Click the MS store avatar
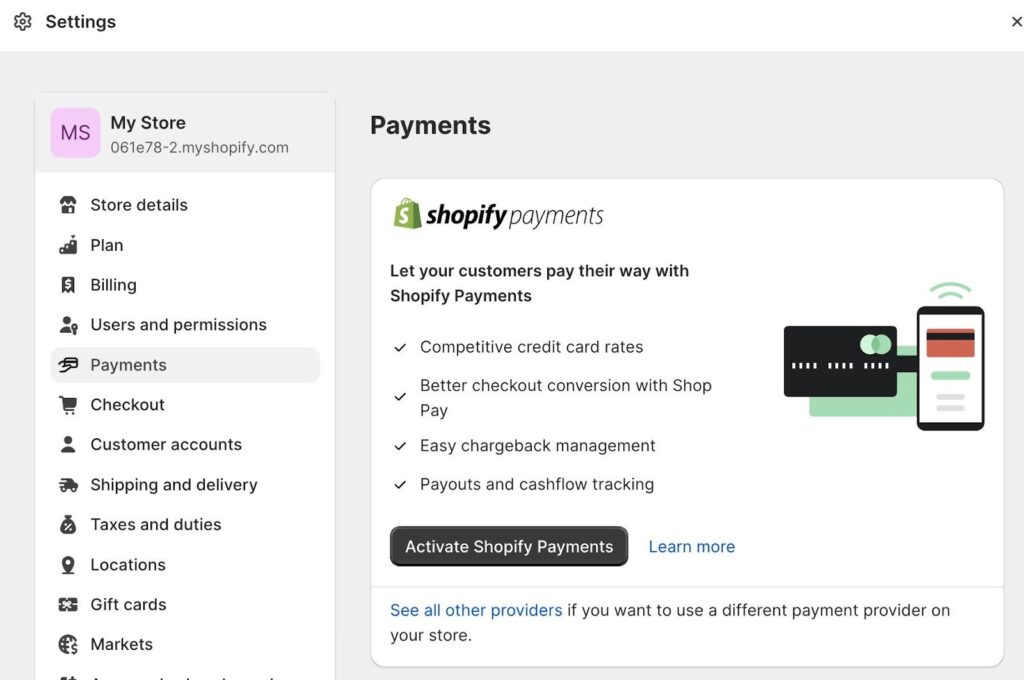This screenshot has width=1024, height=680. click(75, 133)
